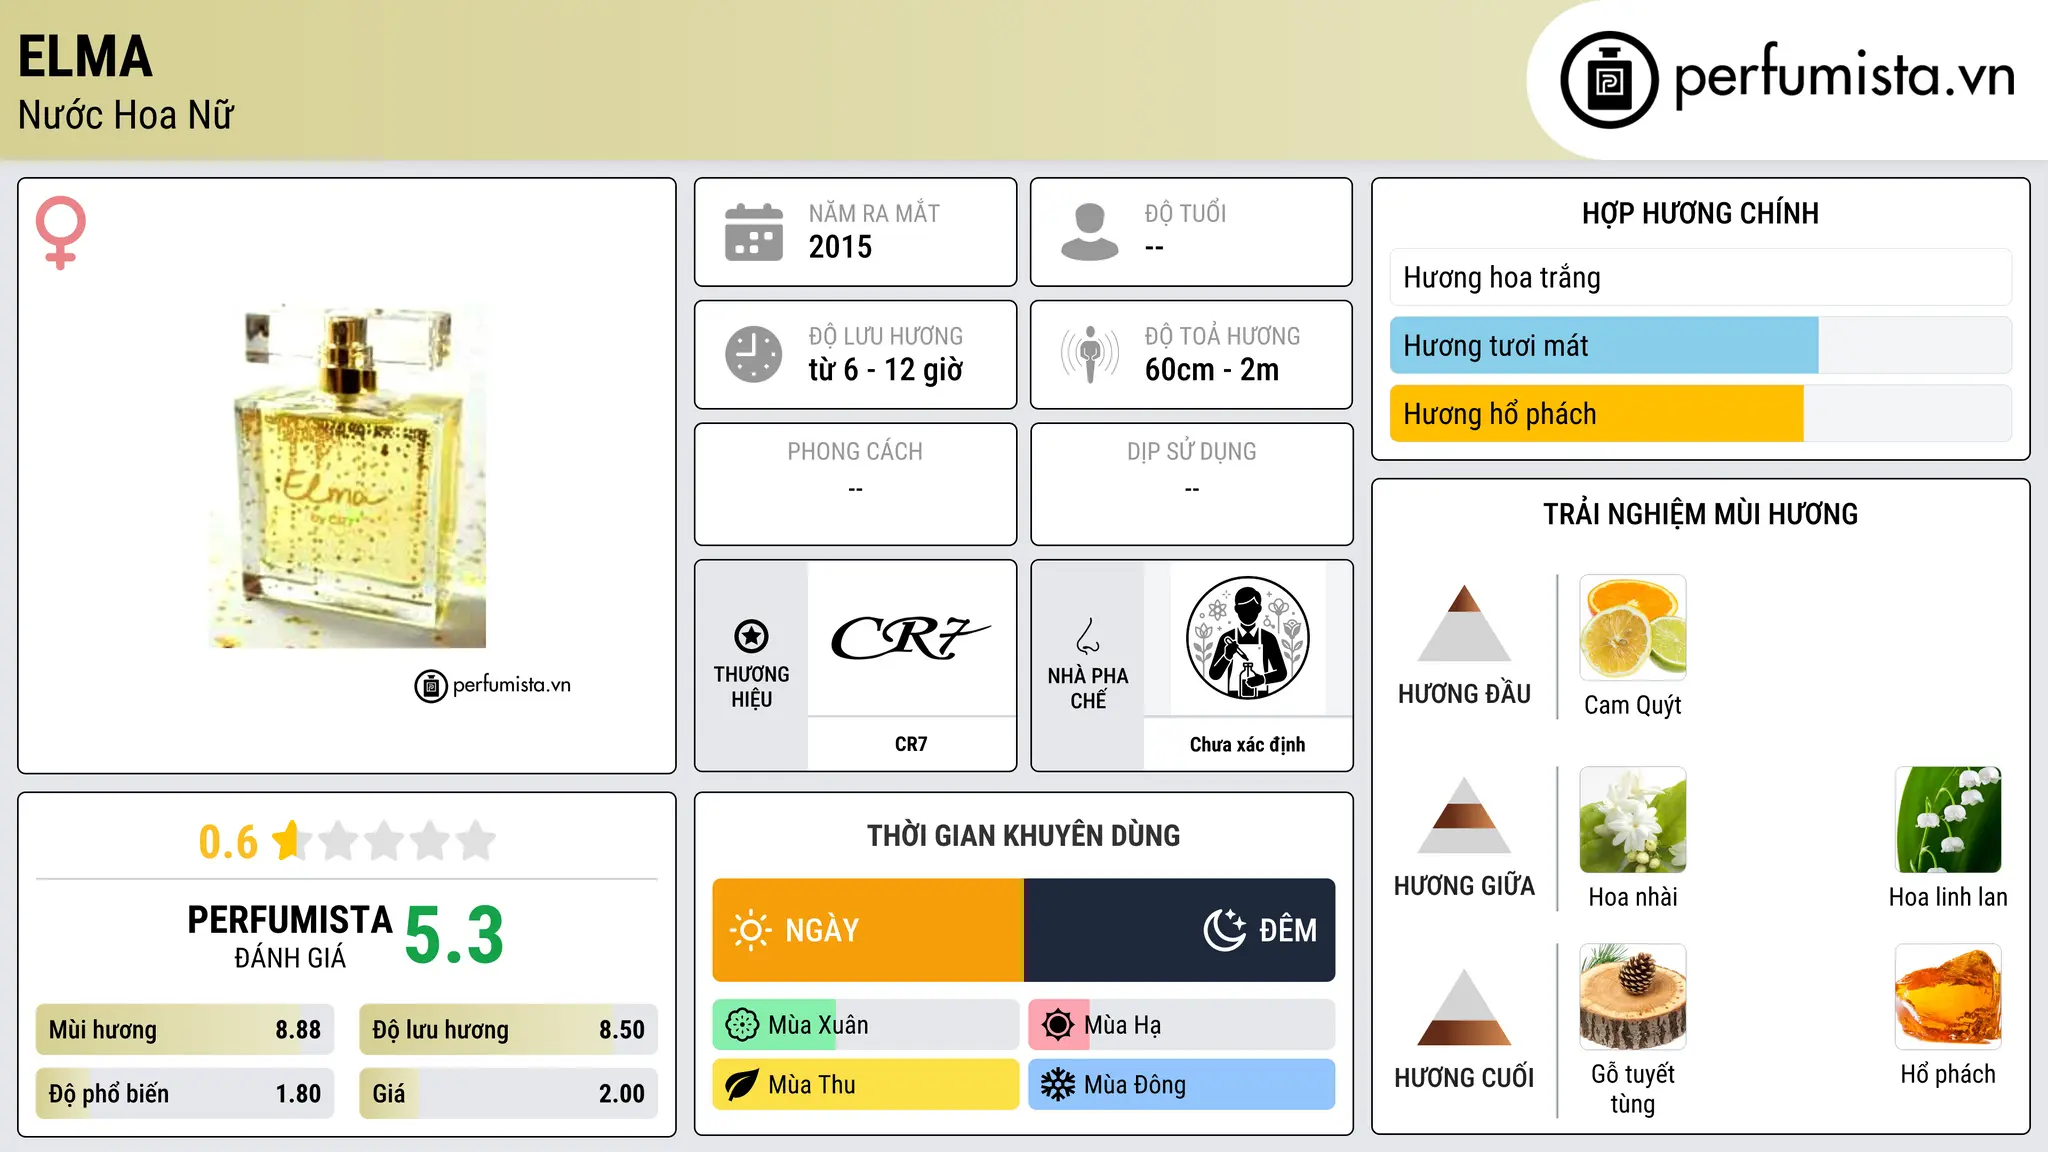Select the Mùa Xuân season bar

[866, 1025]
